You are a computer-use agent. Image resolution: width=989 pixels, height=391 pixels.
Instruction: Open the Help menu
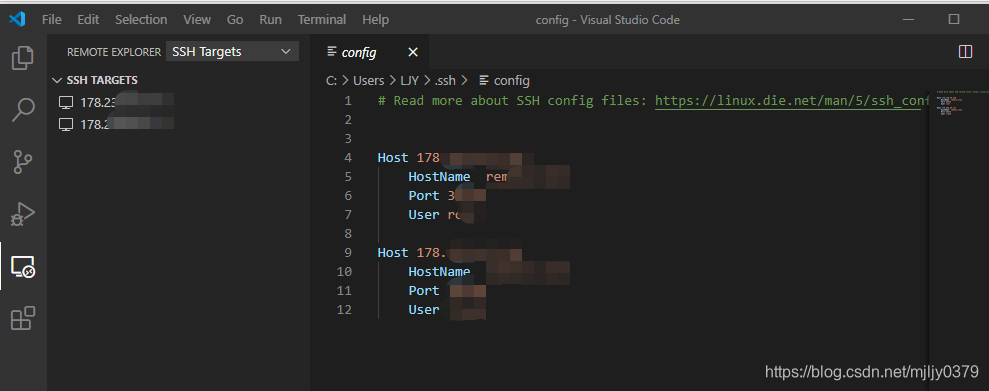click(375, 20)
